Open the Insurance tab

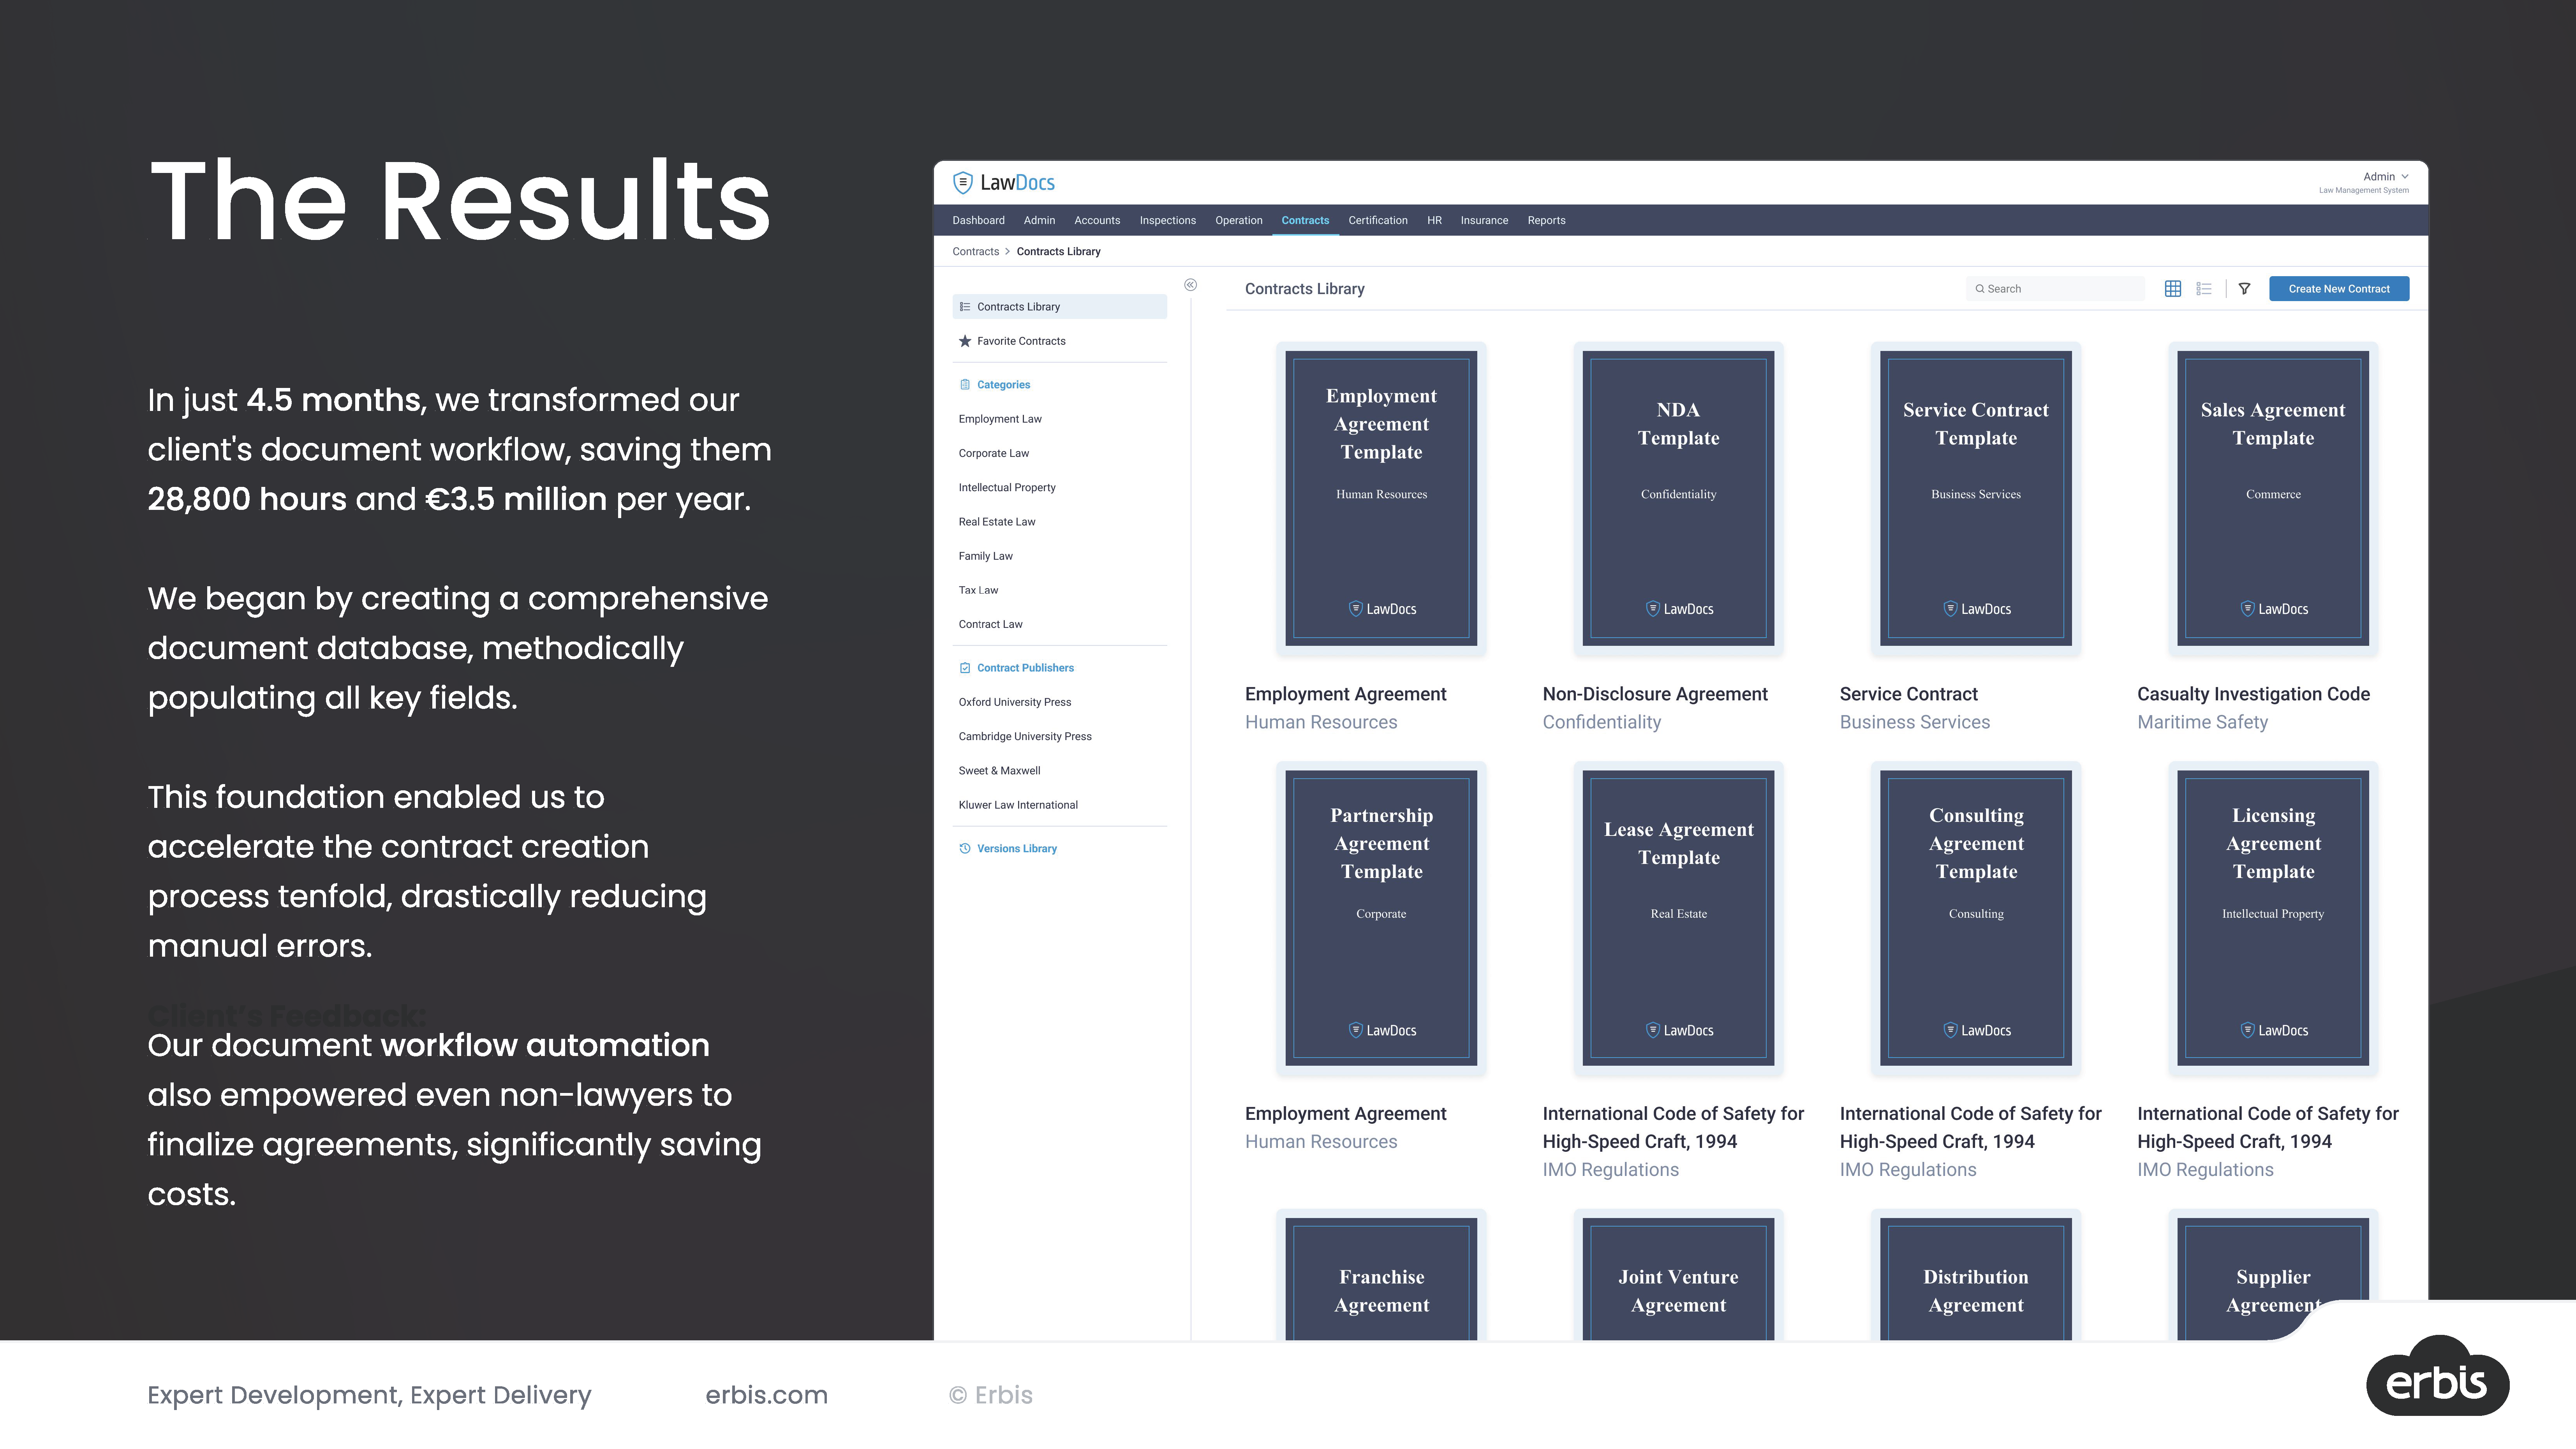1484,220
